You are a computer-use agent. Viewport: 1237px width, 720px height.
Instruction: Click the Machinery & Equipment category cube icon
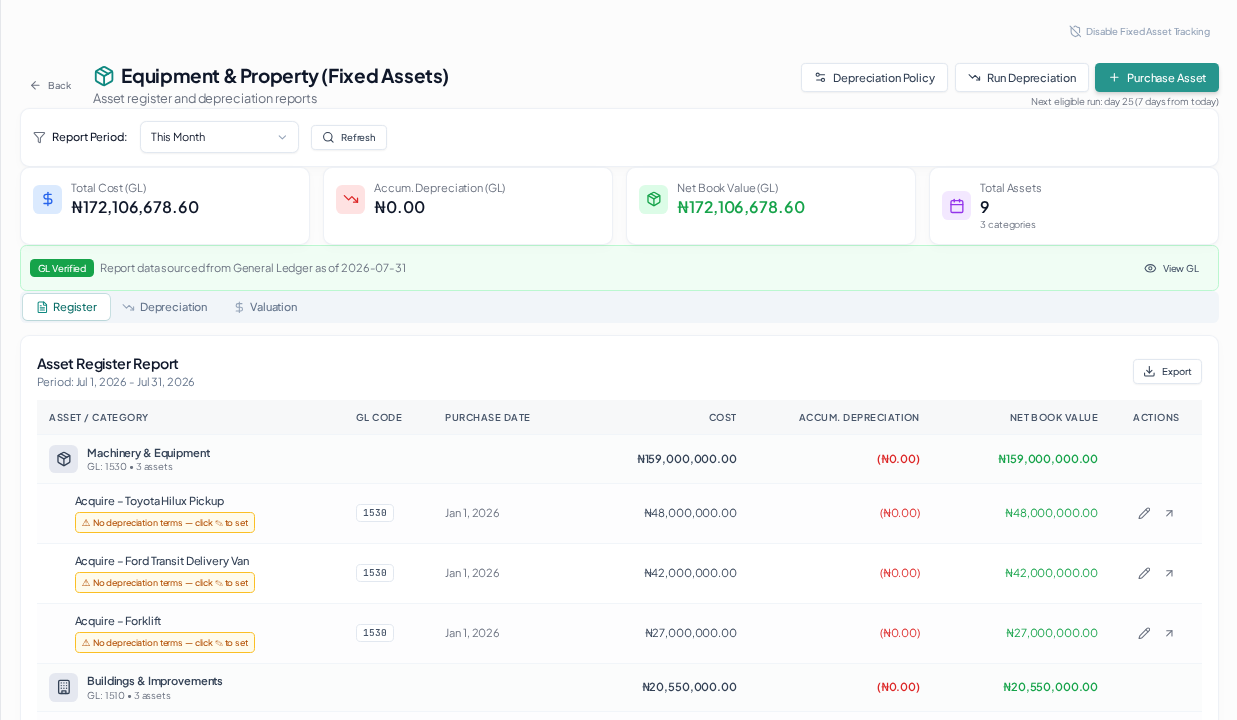coord(64,459)
